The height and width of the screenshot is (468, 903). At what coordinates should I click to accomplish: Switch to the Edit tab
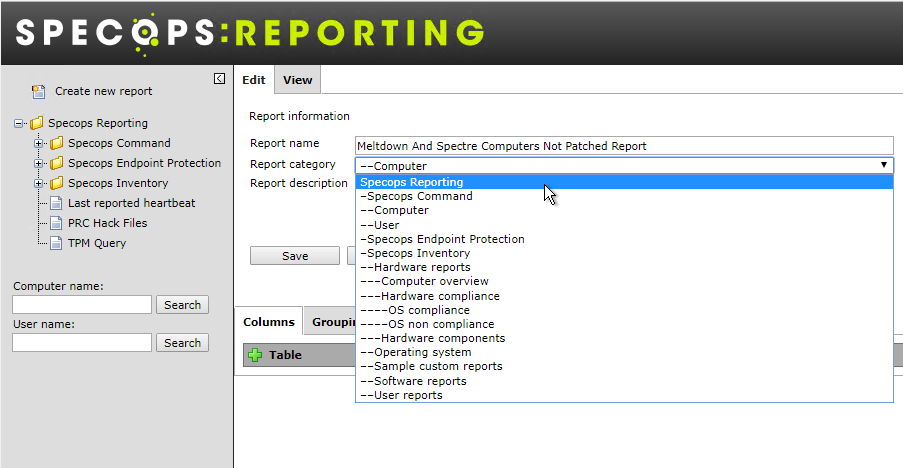pyautogui.click(x=254, y=80)
